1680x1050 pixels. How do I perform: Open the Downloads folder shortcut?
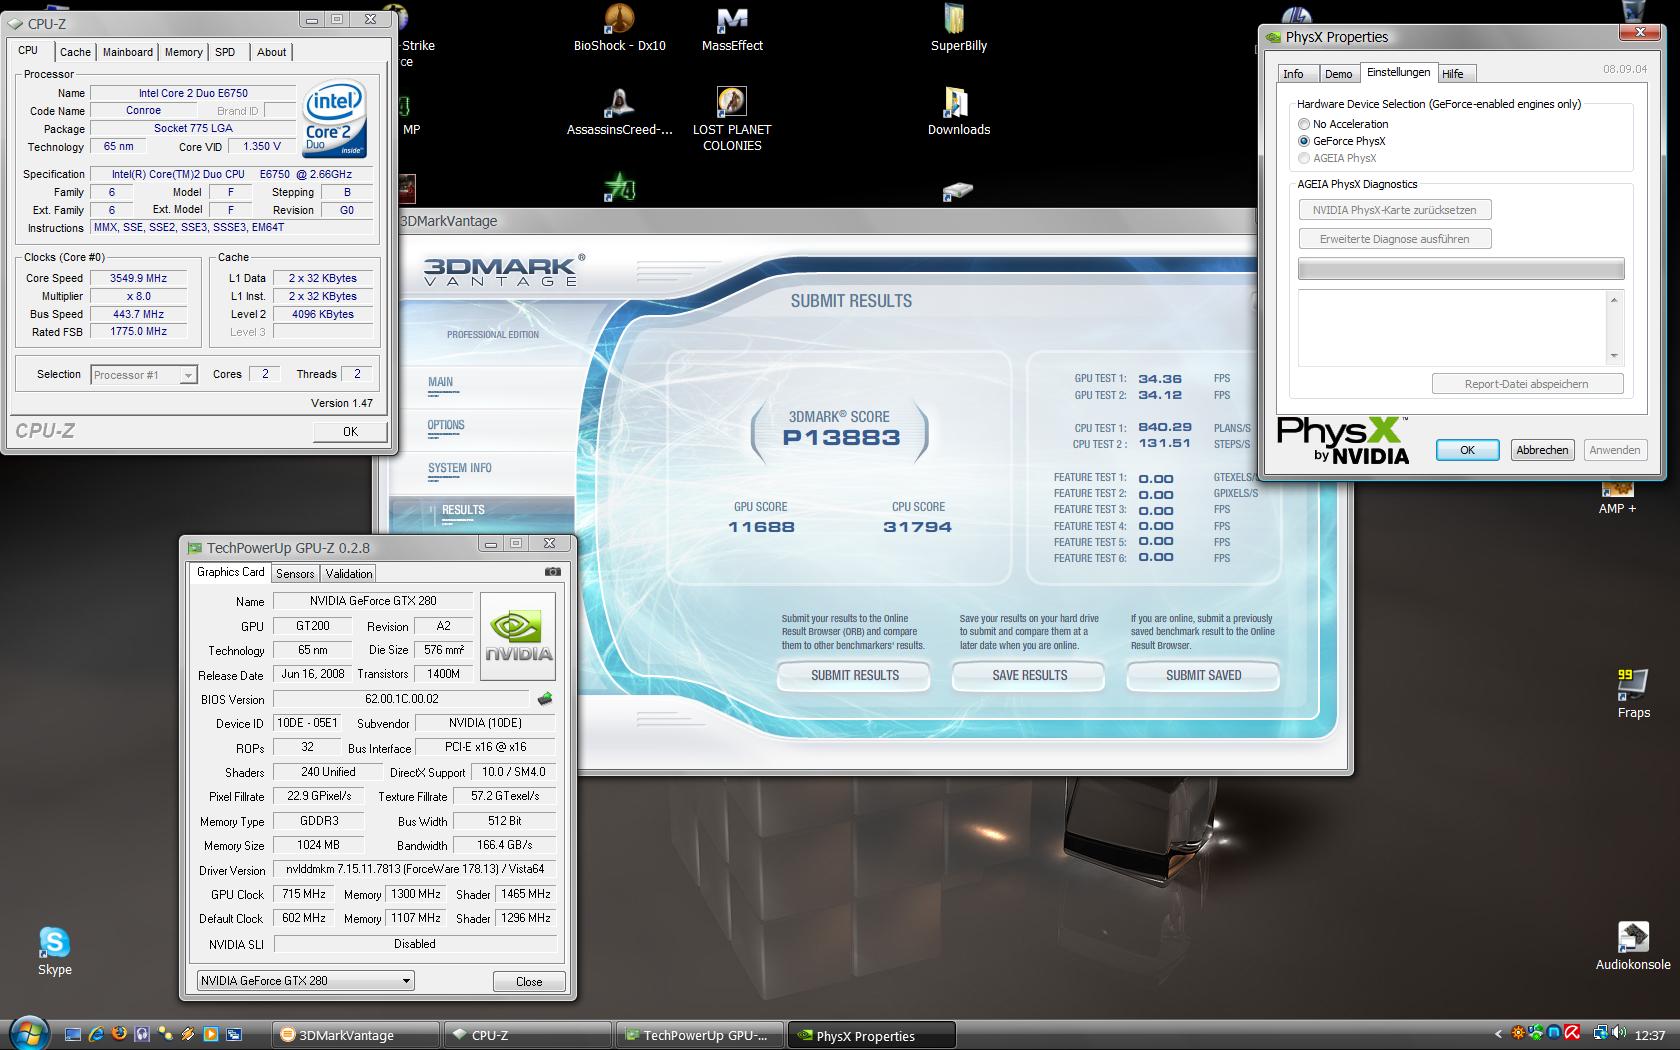point(958,112)
